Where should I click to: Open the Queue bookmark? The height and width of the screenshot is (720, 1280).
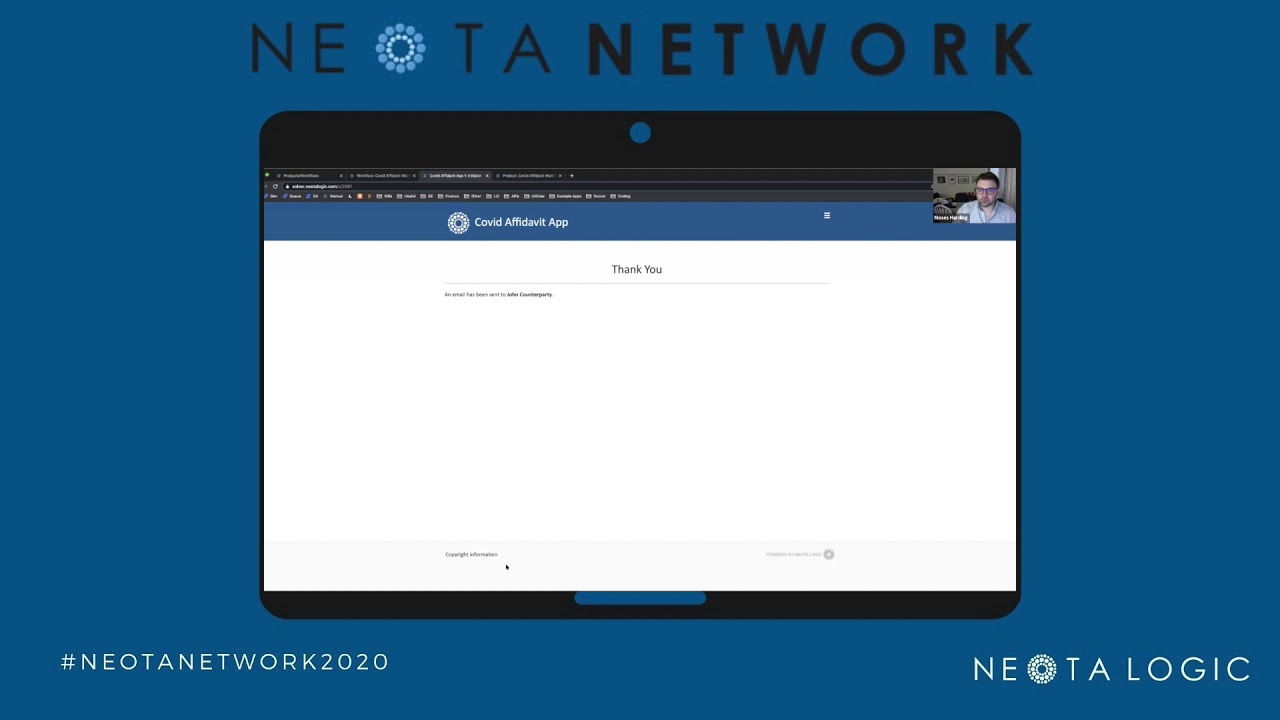tap(292, 196)
